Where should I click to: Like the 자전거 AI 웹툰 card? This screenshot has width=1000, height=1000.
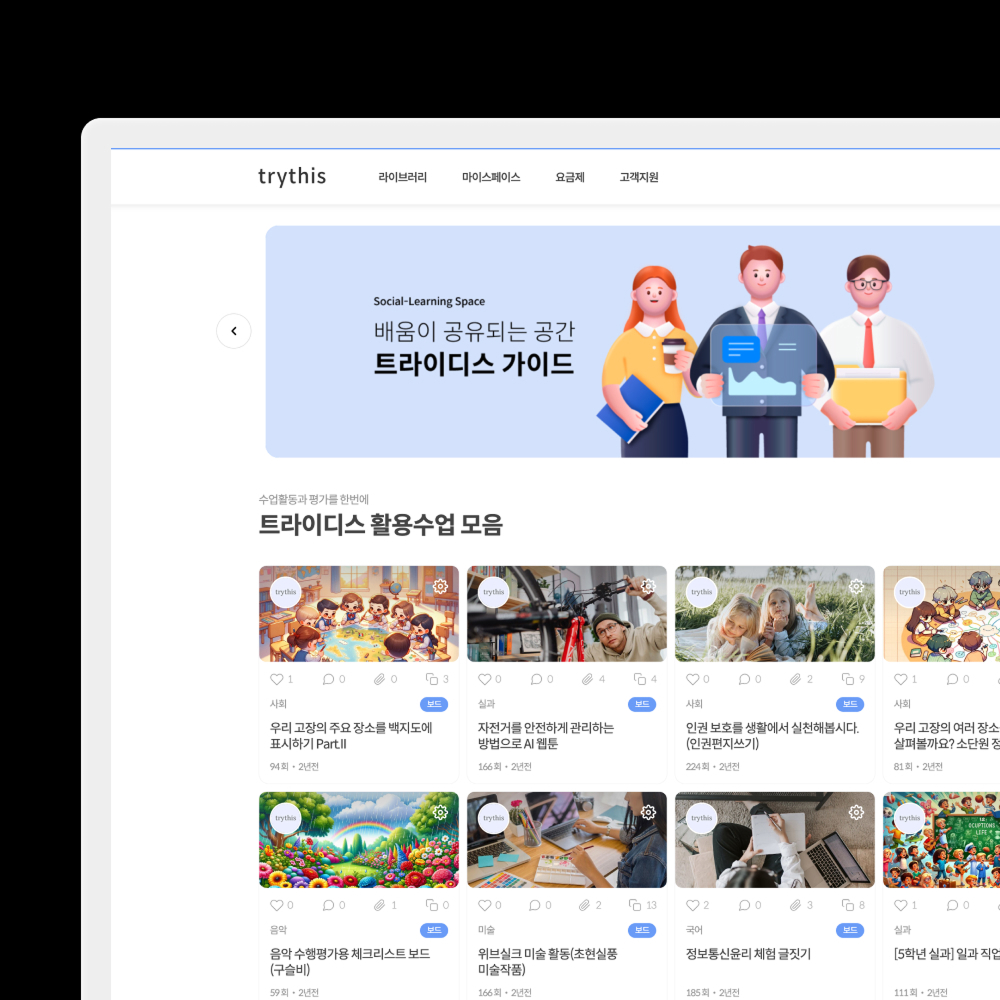485,679
